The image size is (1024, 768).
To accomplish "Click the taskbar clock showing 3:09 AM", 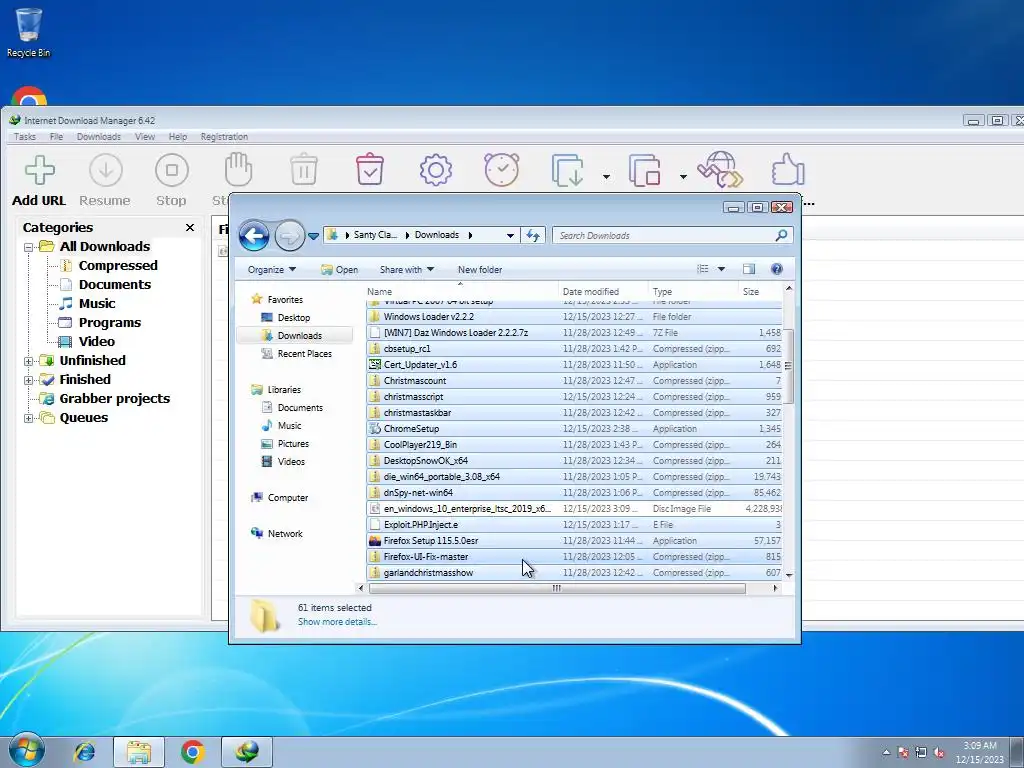I will tap(980, 752).
